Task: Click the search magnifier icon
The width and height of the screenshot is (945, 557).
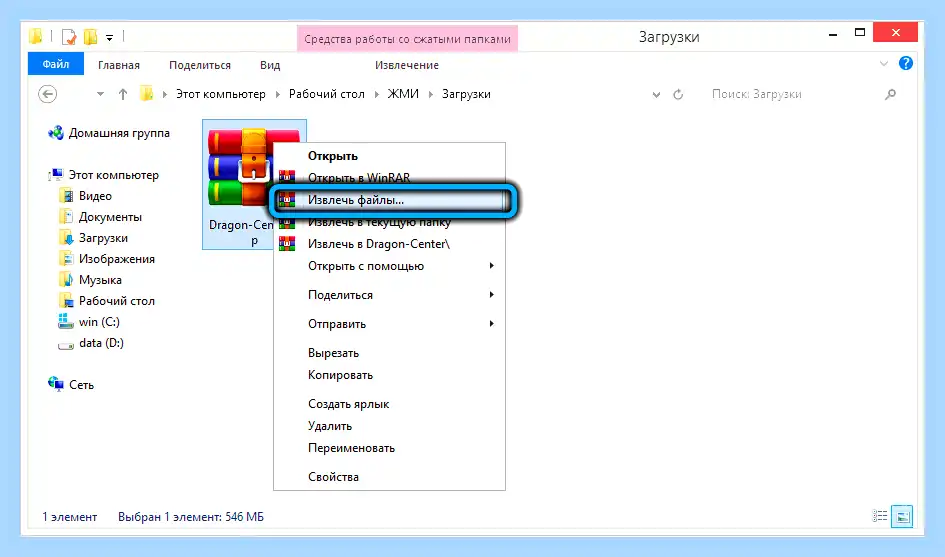Action: [x=890, y=95]
